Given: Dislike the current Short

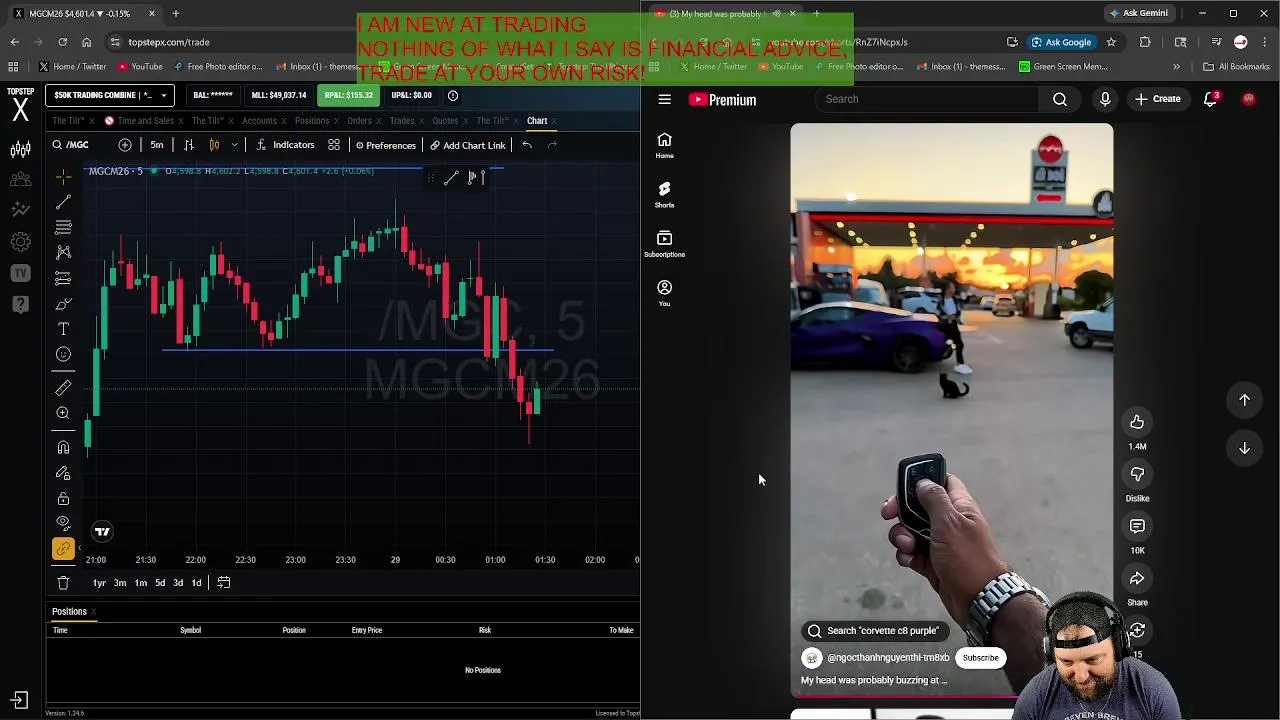Looking at the screenshot, I should [1137, 474].
